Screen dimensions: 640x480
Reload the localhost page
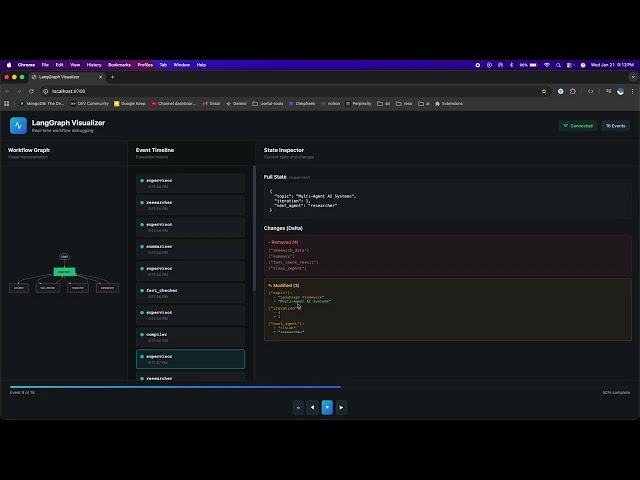click(x=31, y=91)
